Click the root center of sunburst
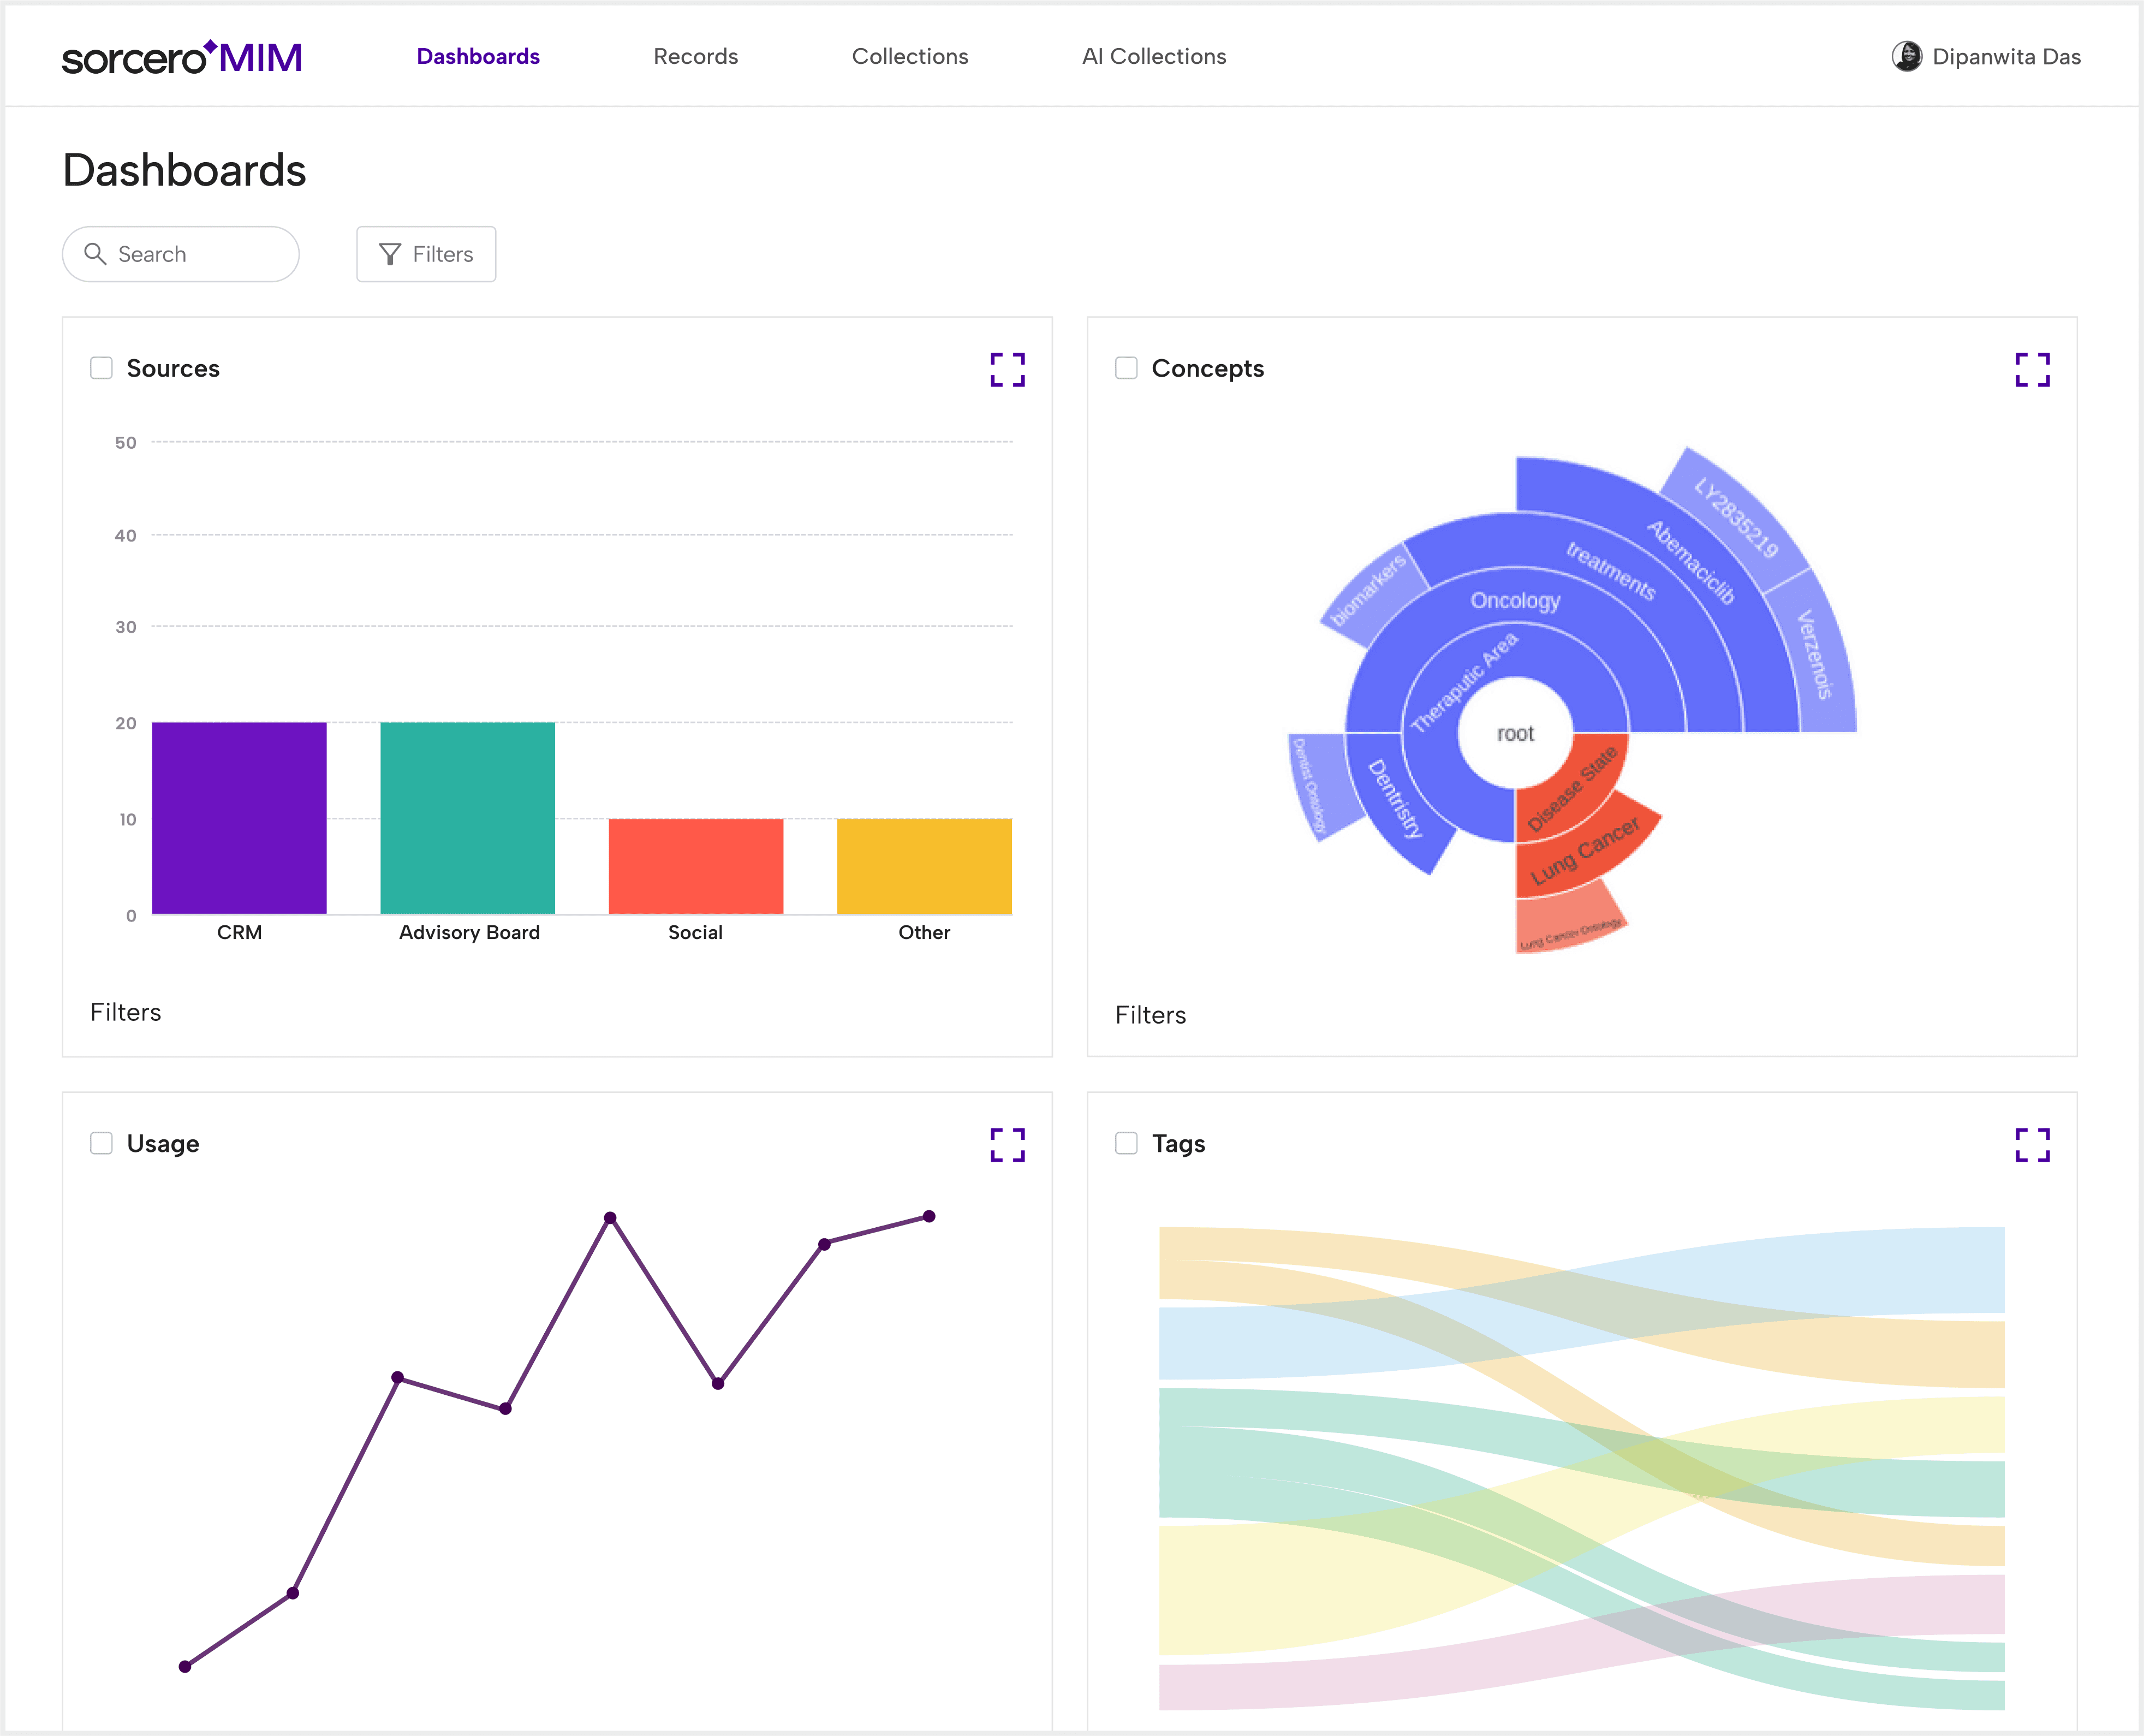 click(x=1515, y=733)
